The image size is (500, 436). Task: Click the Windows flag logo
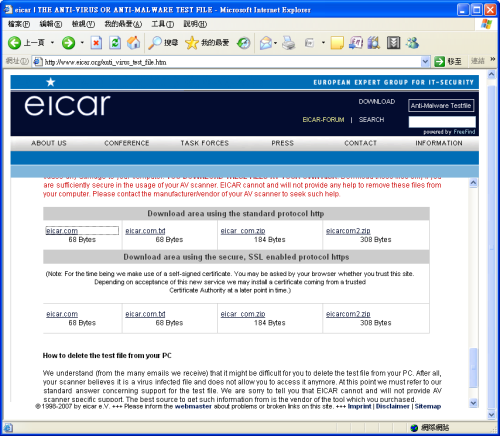point(487,24)
